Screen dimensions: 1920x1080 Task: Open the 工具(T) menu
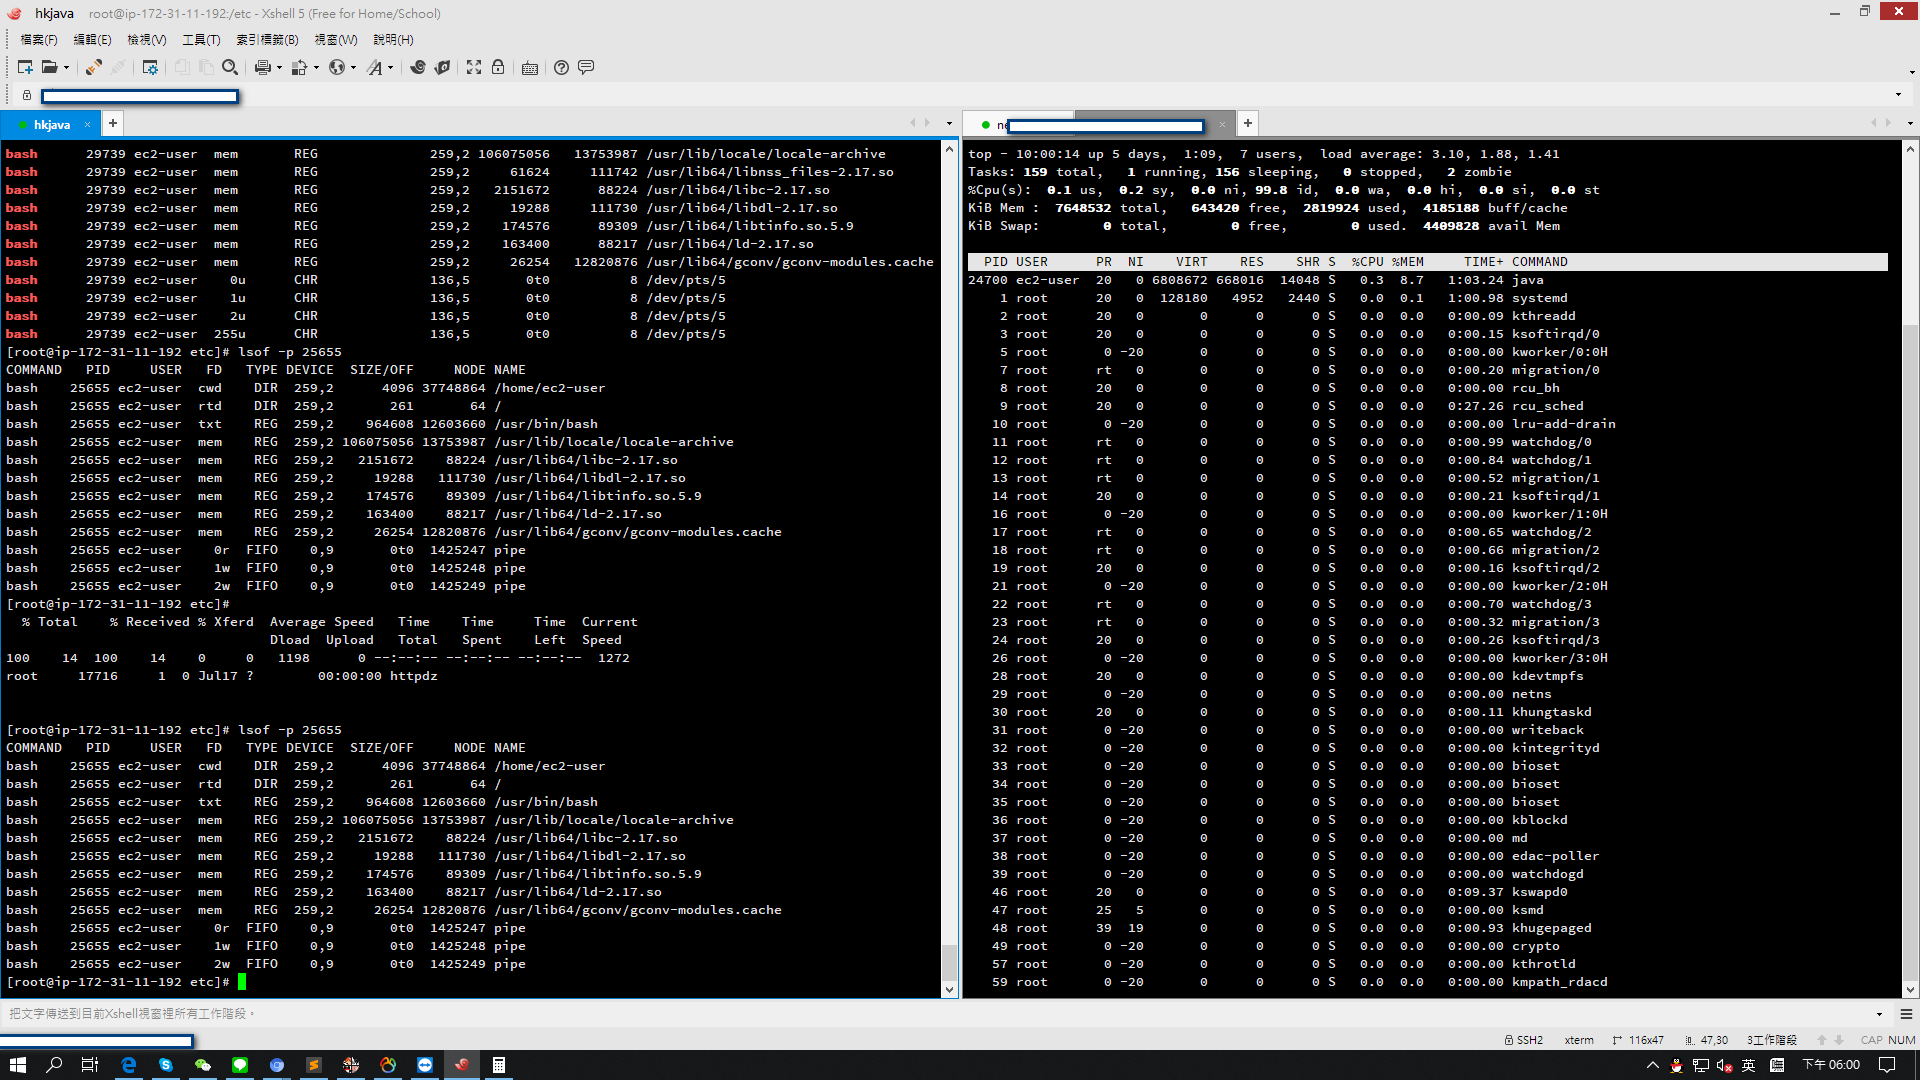[x=201, y=39]
